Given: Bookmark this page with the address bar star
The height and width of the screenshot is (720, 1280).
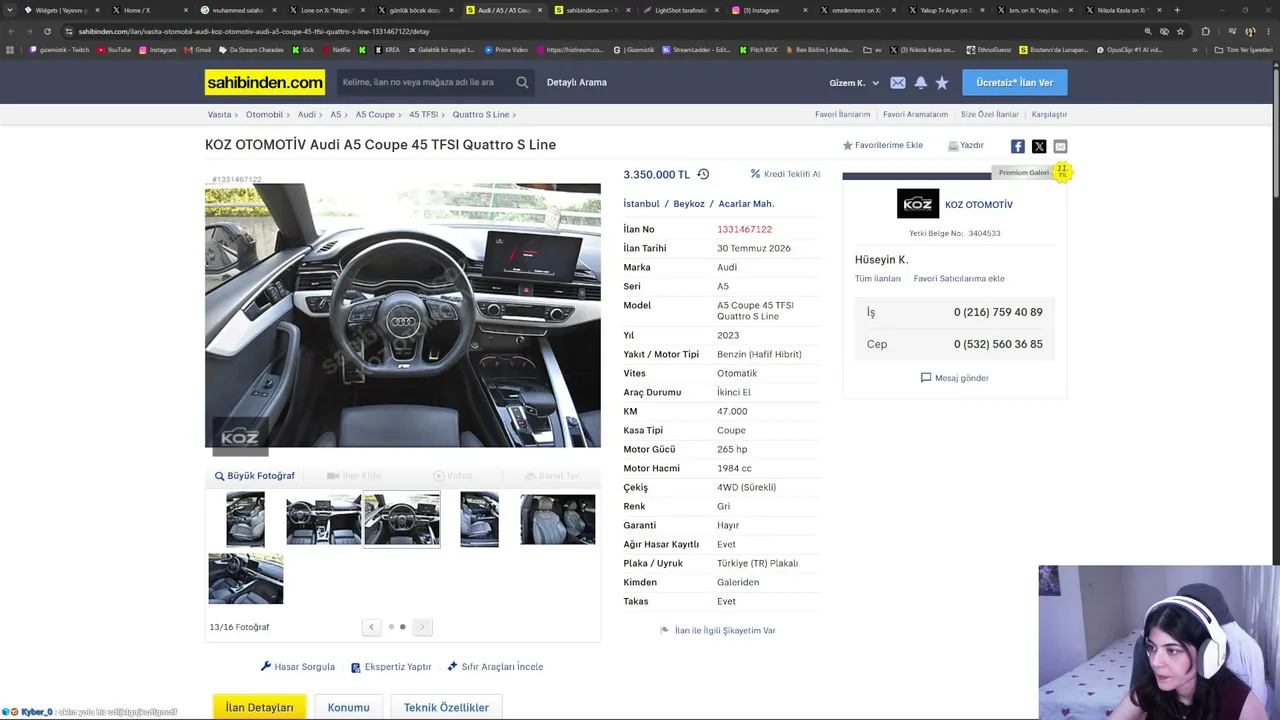Looking at the screenshot, I should [1180, 31].
